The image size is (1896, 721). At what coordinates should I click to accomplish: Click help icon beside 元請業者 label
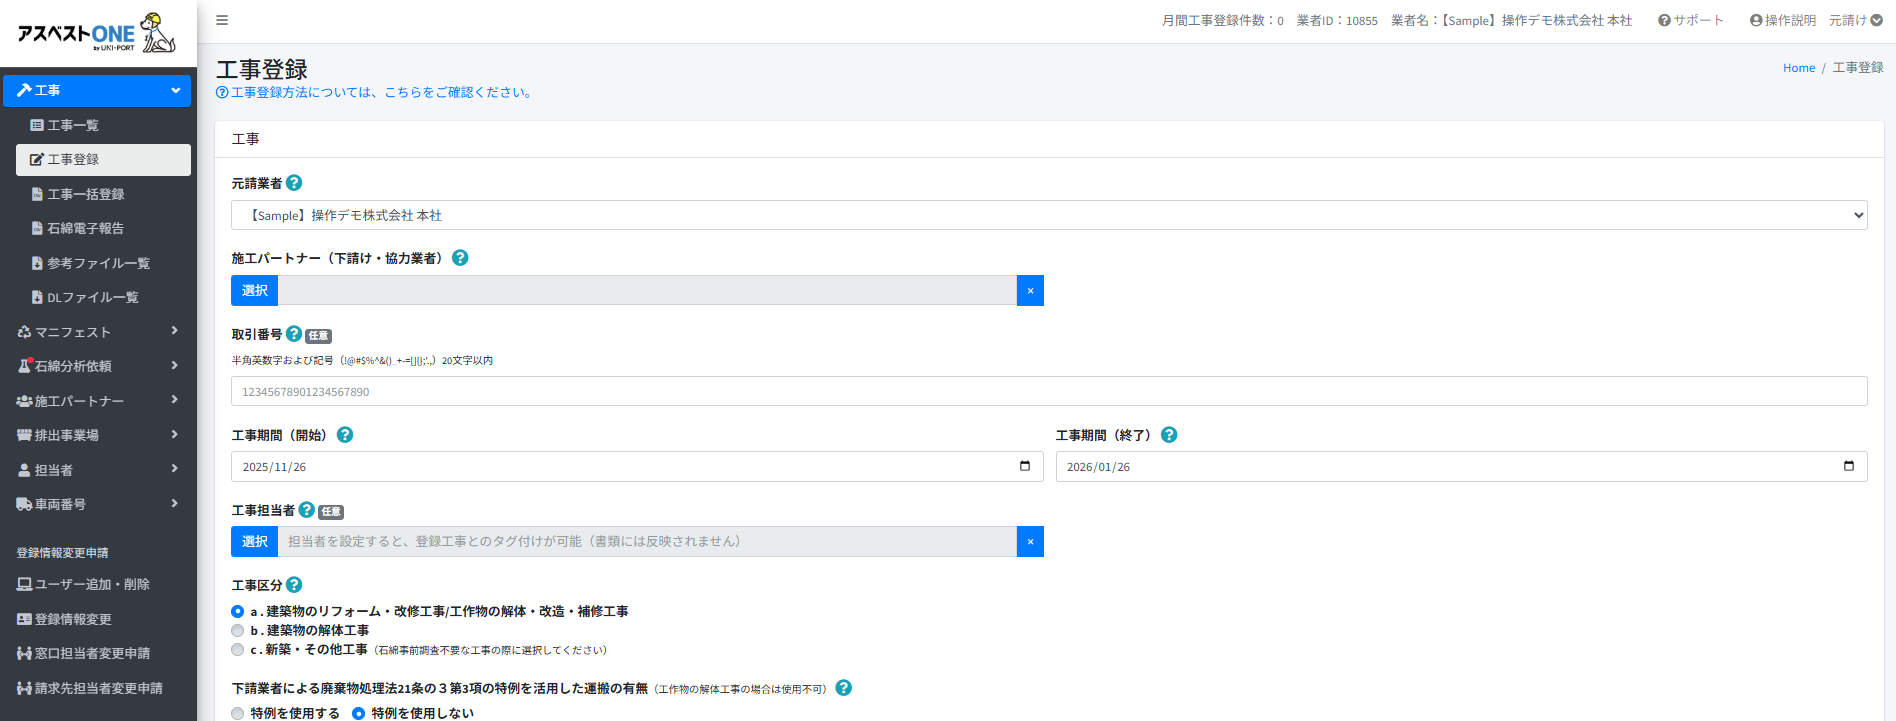point(294,183)
